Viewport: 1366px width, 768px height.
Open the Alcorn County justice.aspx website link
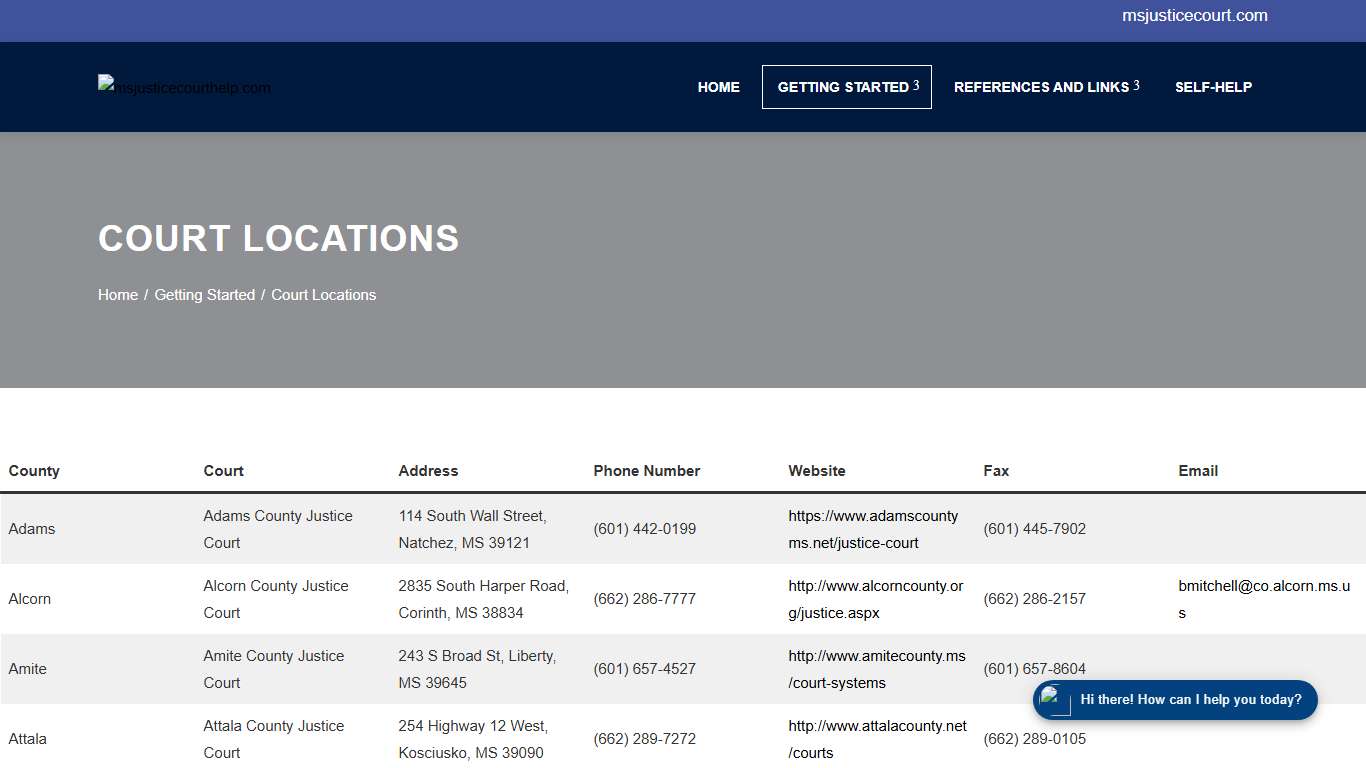point(875,599)
